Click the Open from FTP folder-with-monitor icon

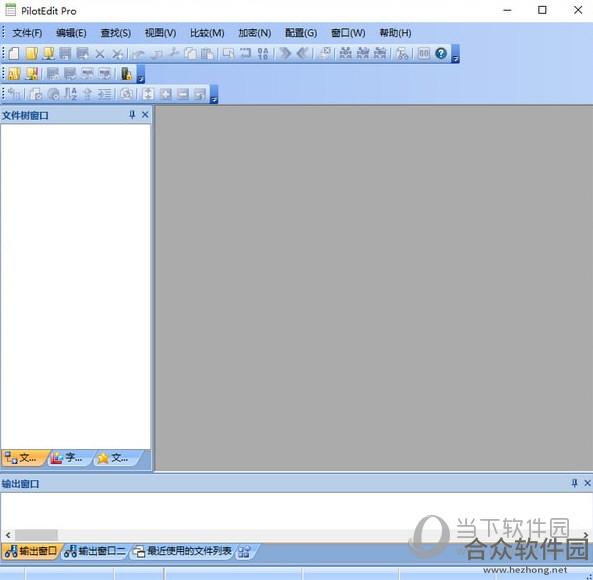point(48,54)
